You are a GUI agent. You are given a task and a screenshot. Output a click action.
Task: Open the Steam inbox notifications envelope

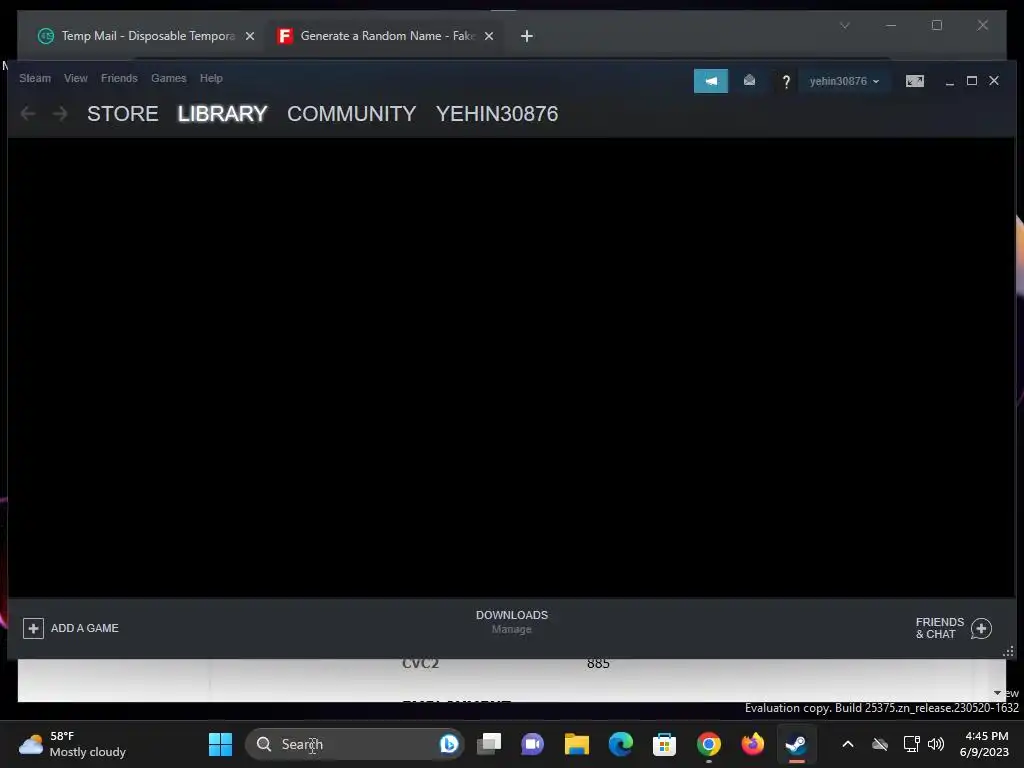click(749, 80)
